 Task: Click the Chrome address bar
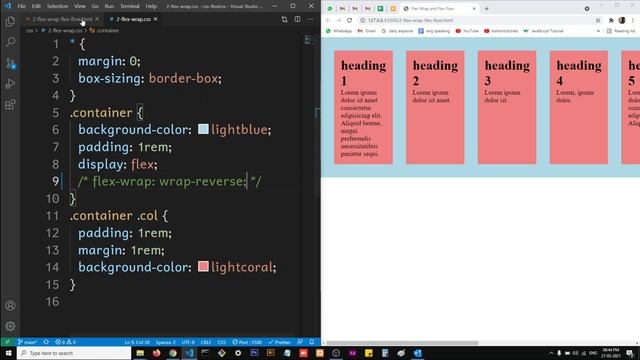[476, 20]
